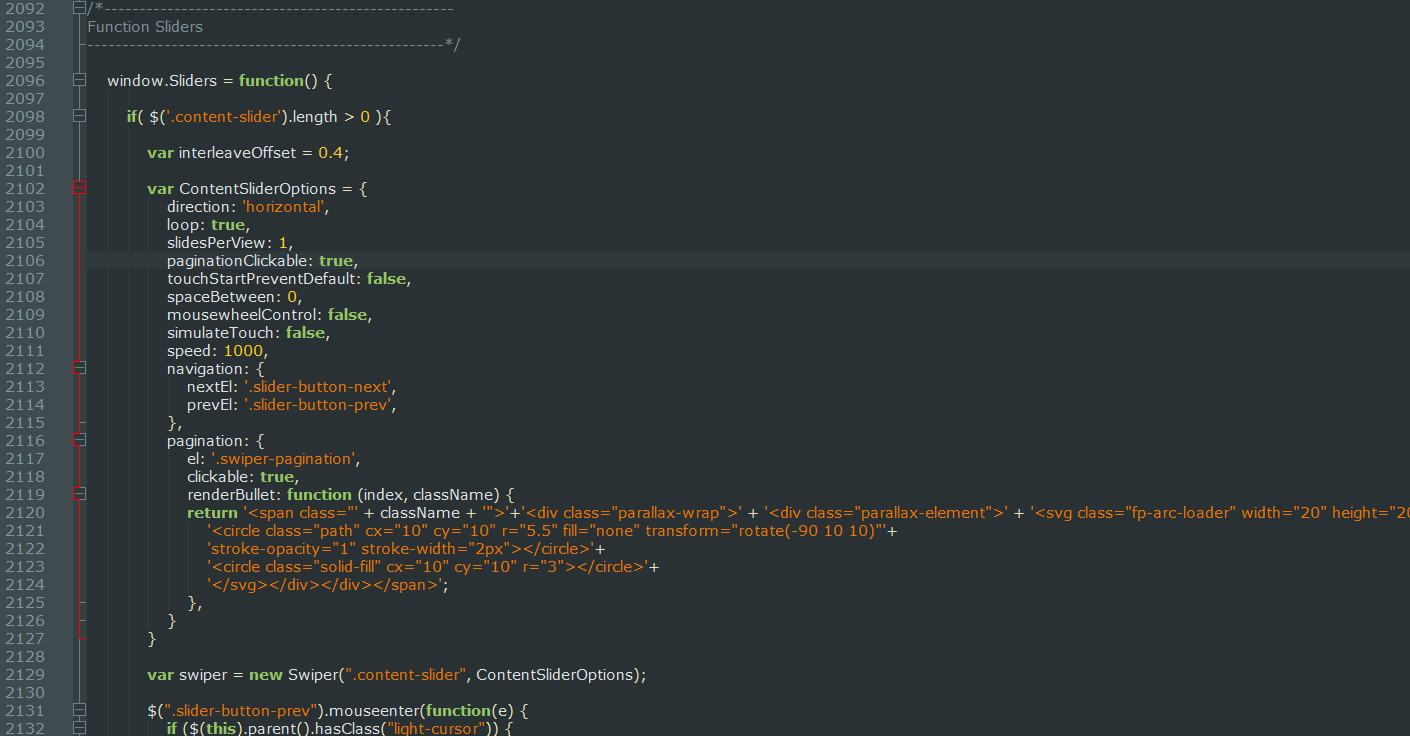
Task: Collapse the navigation object fold marker
Action: (x=80, y=369)
